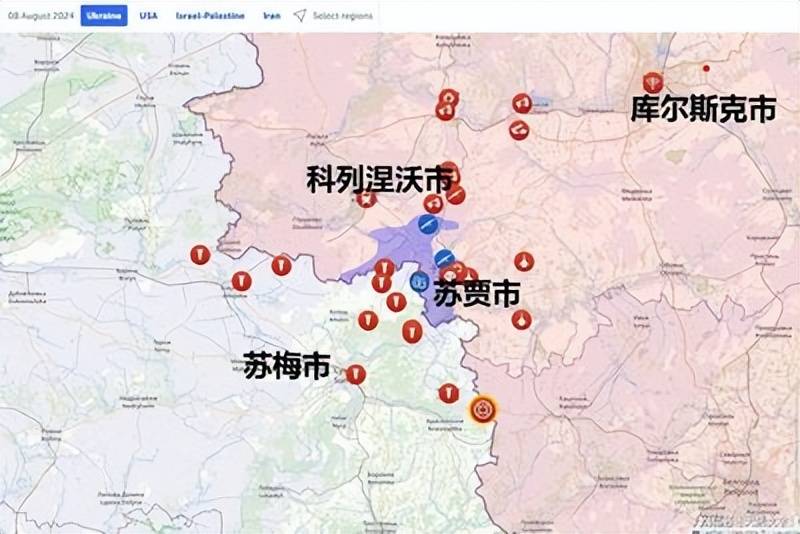Switch to the Iran tab
The image size is (800, 534).
tap(272, 16)
